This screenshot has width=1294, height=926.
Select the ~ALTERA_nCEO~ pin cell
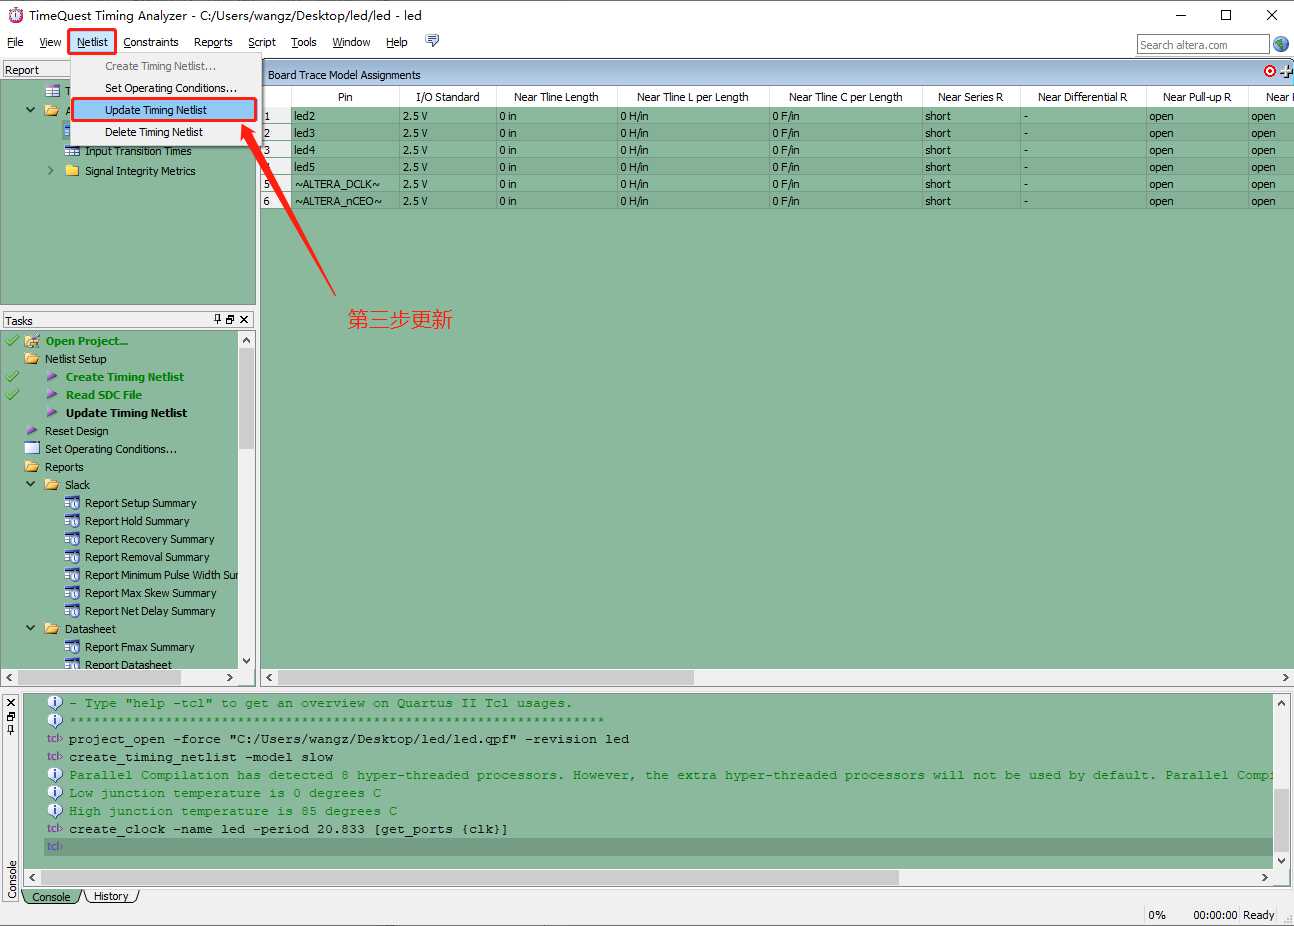pyautogui.click(x=345, y=201)
